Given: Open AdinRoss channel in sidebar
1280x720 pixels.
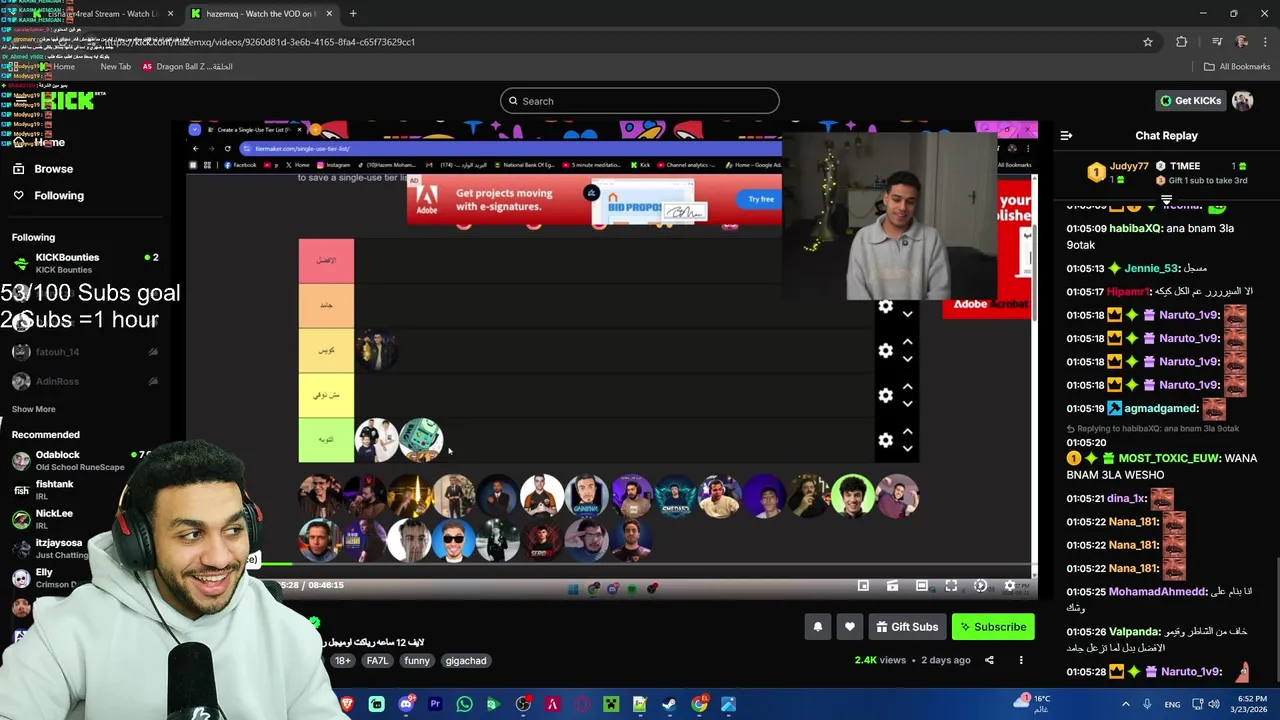Looking at the screenshot, I should point(85,381).
